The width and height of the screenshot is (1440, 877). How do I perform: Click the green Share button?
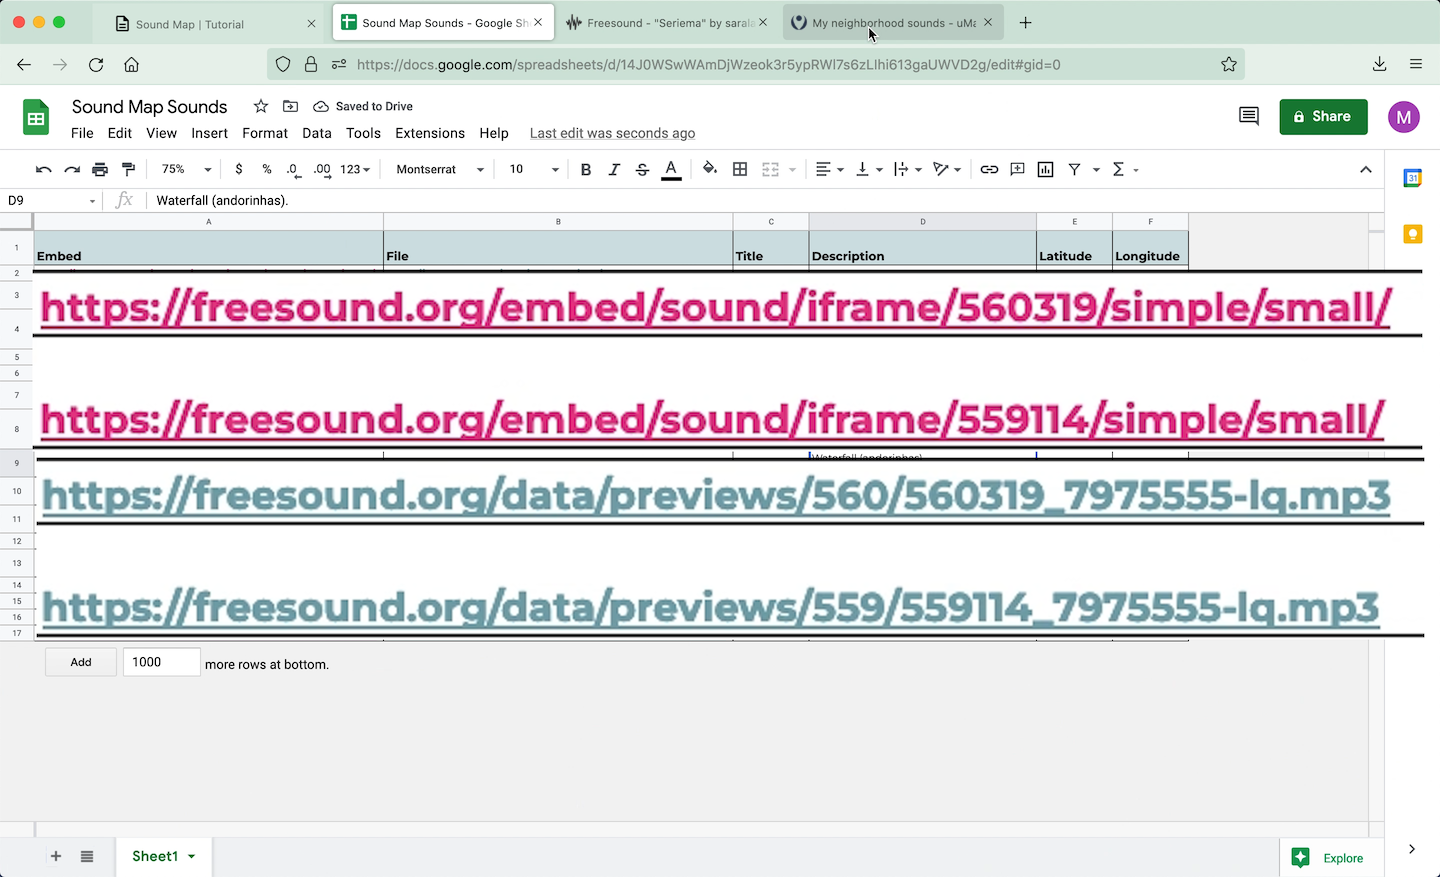(x=1323, y=116)
